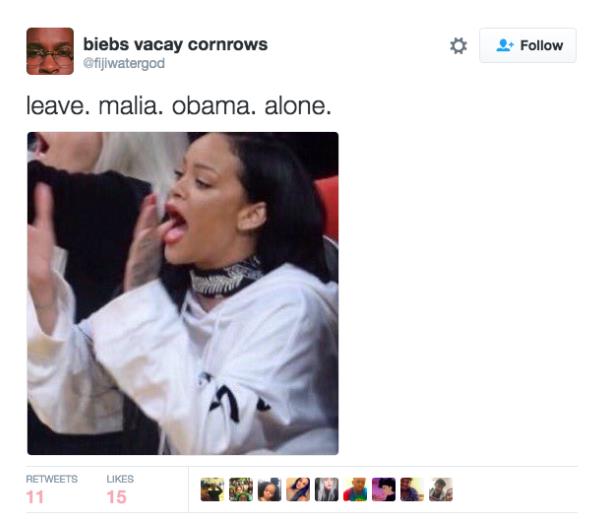Select the third liker avatar thumbnail
Screen dimensions: 614x519
click(269, 490)
